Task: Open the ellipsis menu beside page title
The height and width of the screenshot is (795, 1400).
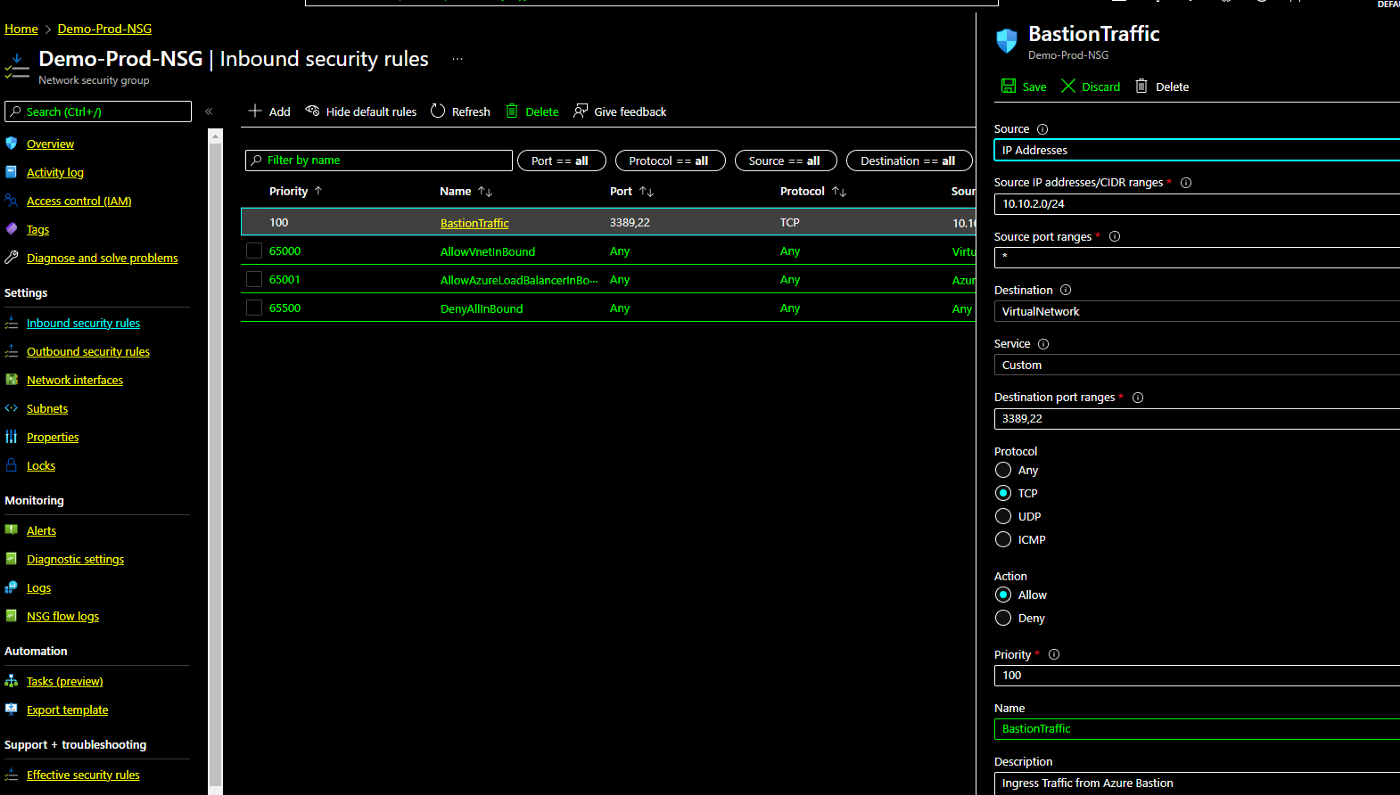Action: pyautogui.click(x=457, y=59)
